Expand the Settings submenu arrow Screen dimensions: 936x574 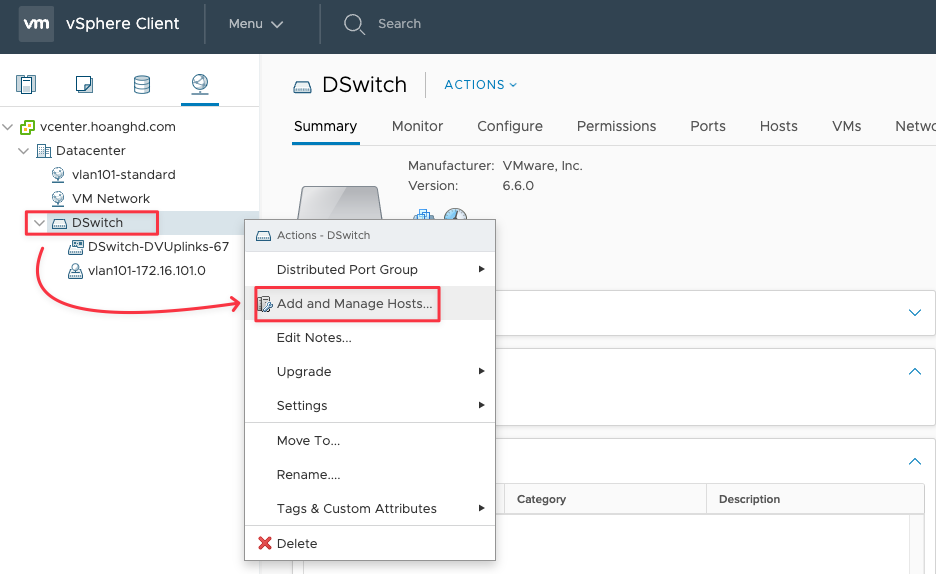481,405
